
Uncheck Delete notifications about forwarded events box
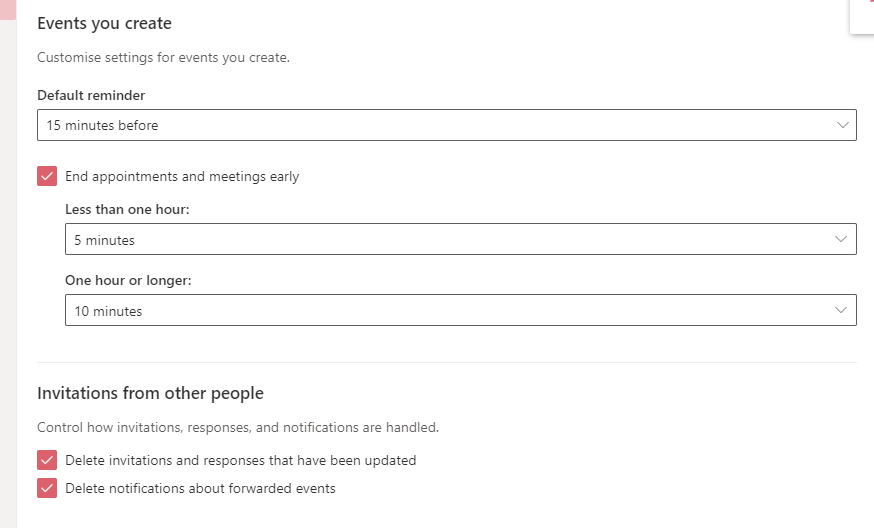47,488
